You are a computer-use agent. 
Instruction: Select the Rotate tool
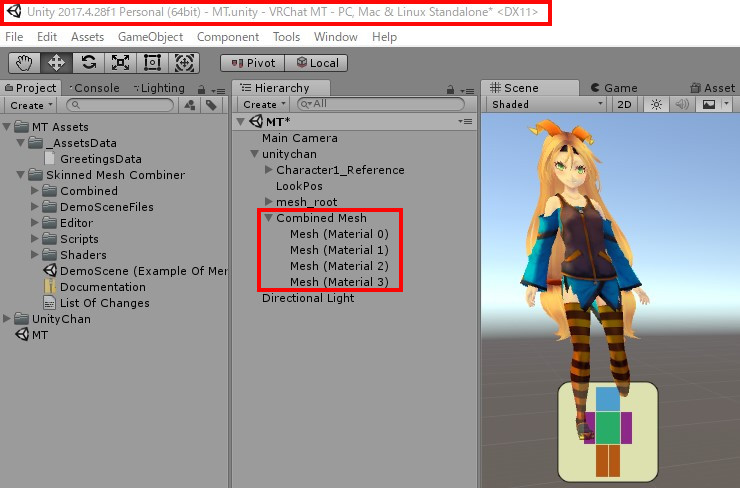89,63
